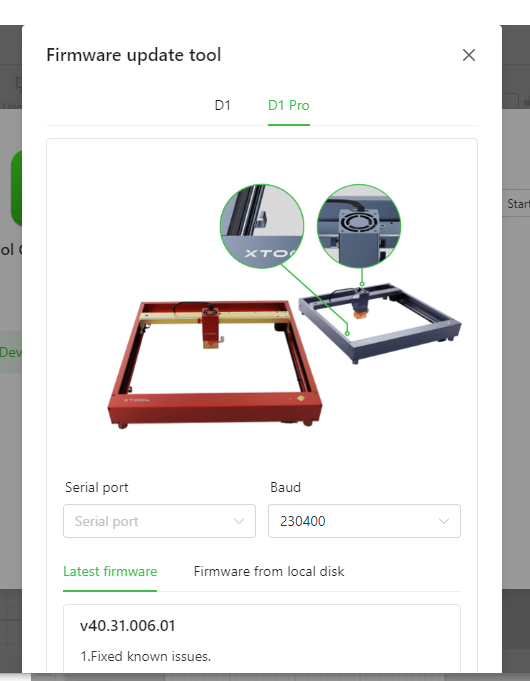Click the orange laser module on red machine
The height and width of the screenshot is (681, 530).
[211, 344]
